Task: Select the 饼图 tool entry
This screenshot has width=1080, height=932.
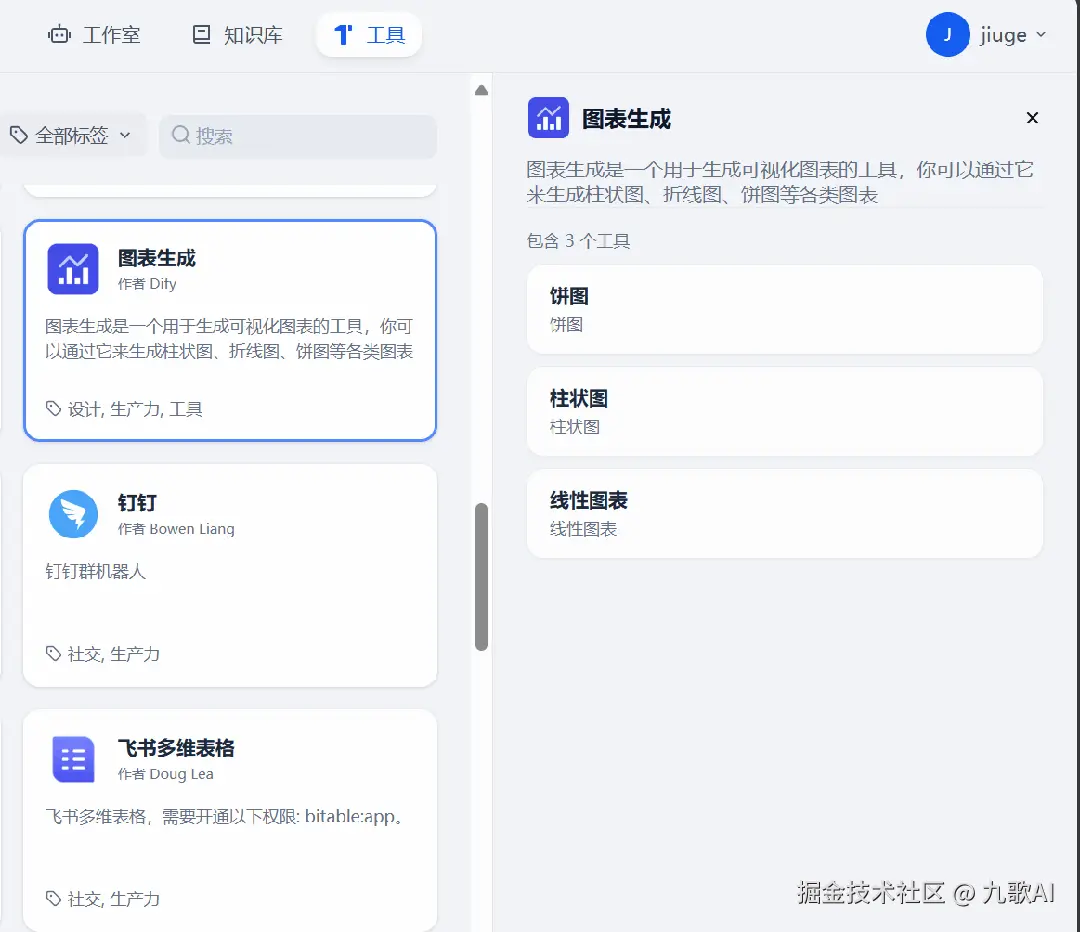Action: [785, 309]
